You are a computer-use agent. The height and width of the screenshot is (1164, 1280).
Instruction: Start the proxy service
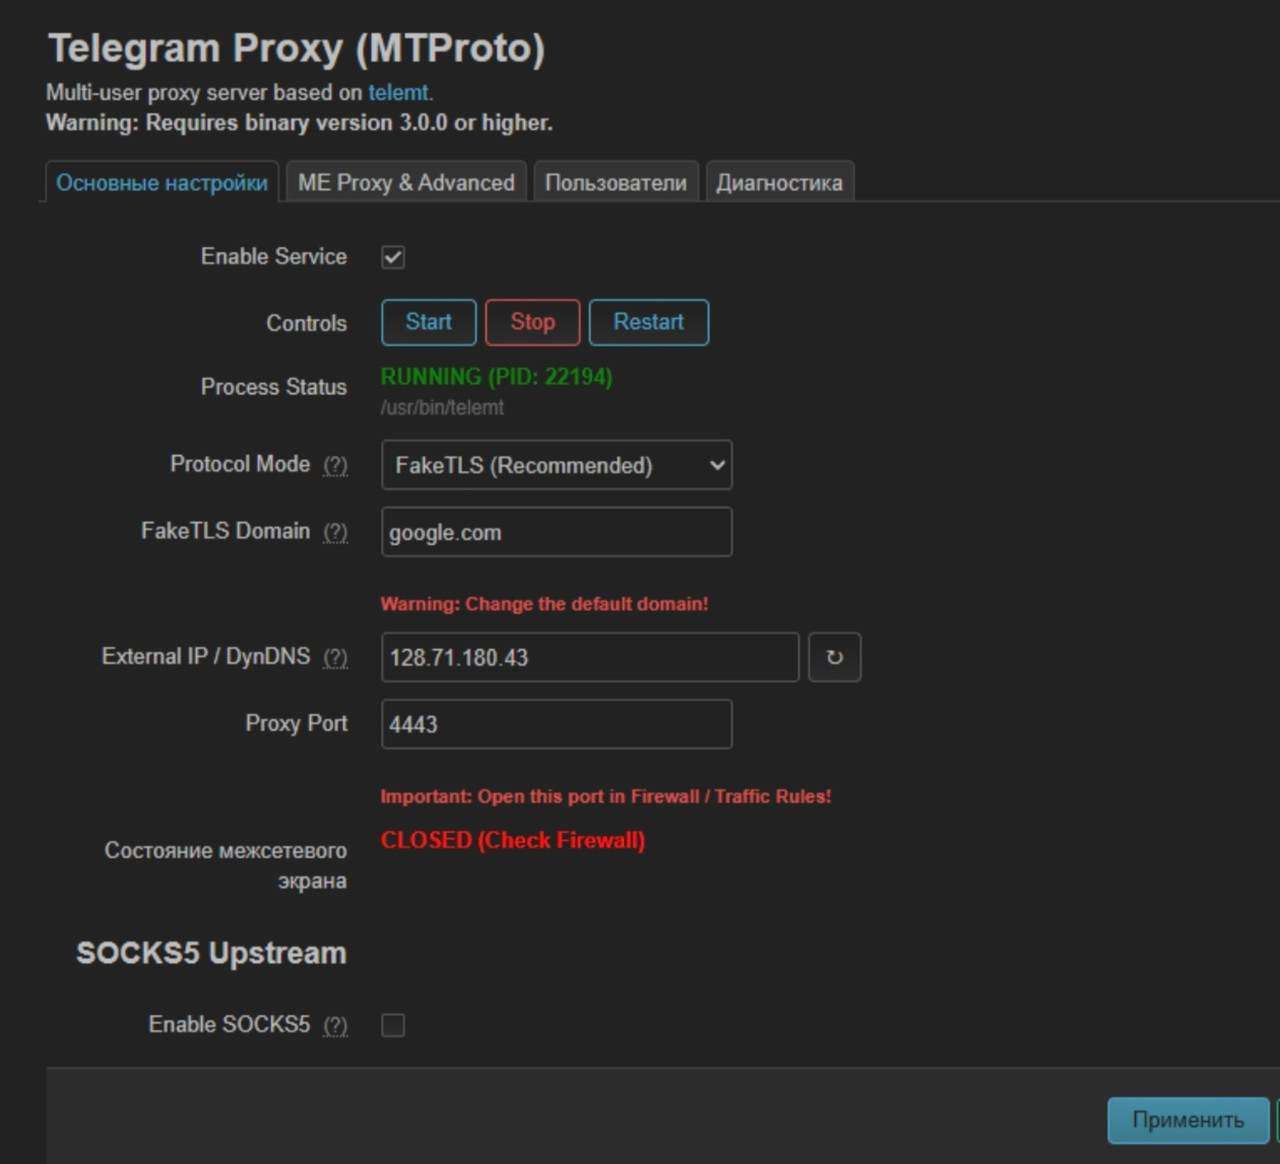point(429,322)
